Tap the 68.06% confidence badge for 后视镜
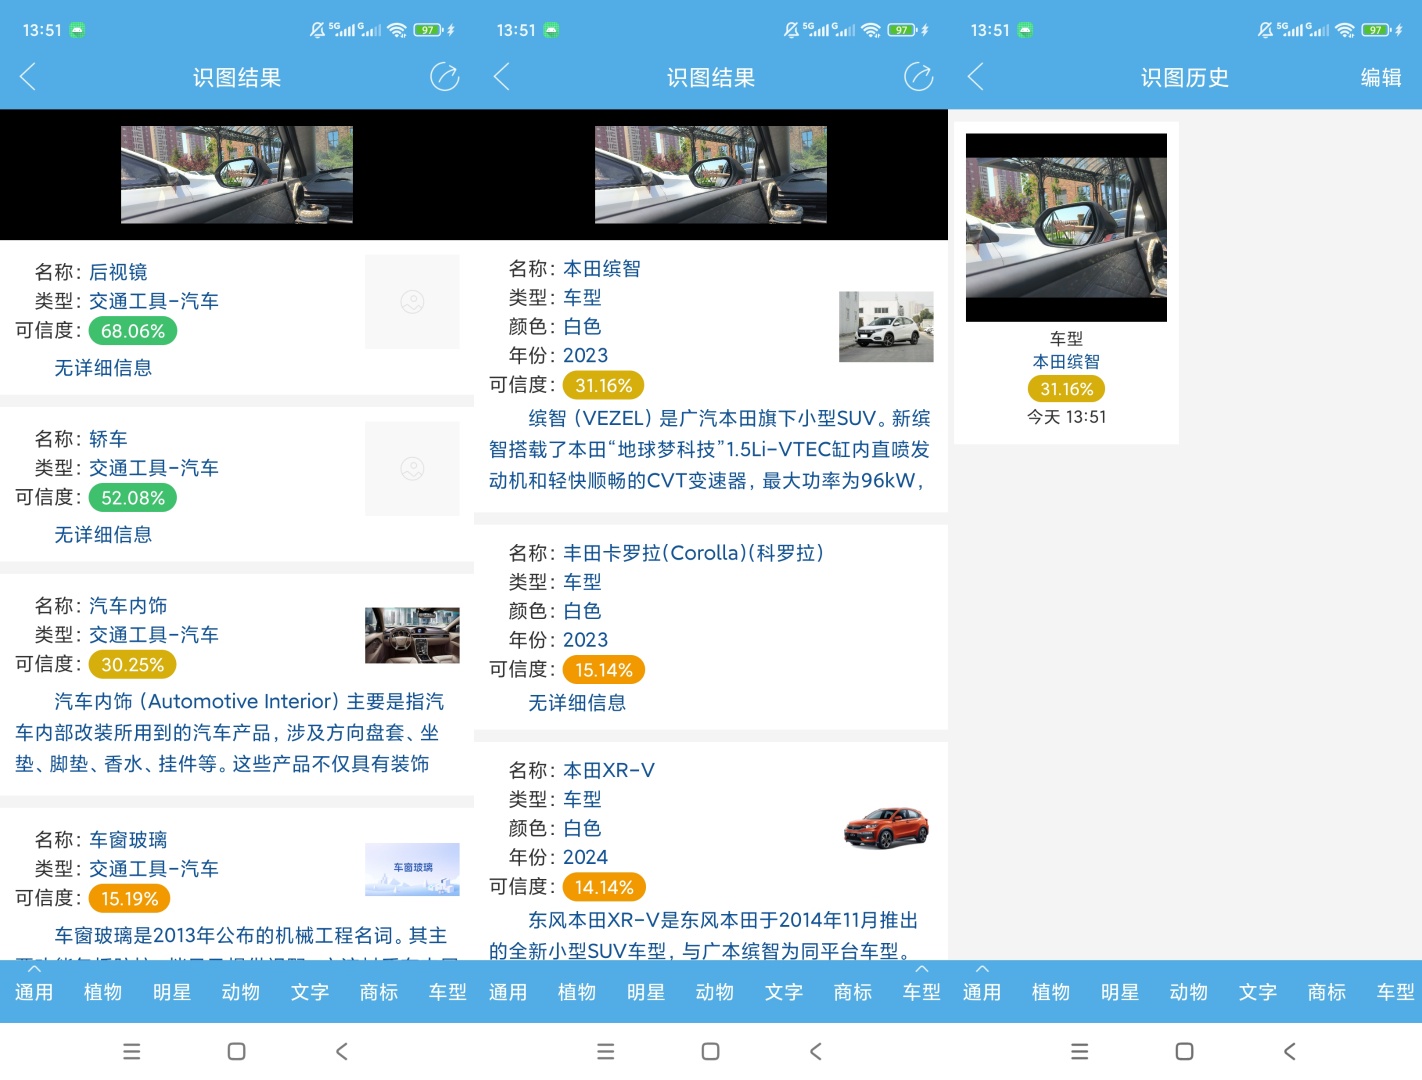This screenshot has width=1422, height=1080. coord(133,331)
